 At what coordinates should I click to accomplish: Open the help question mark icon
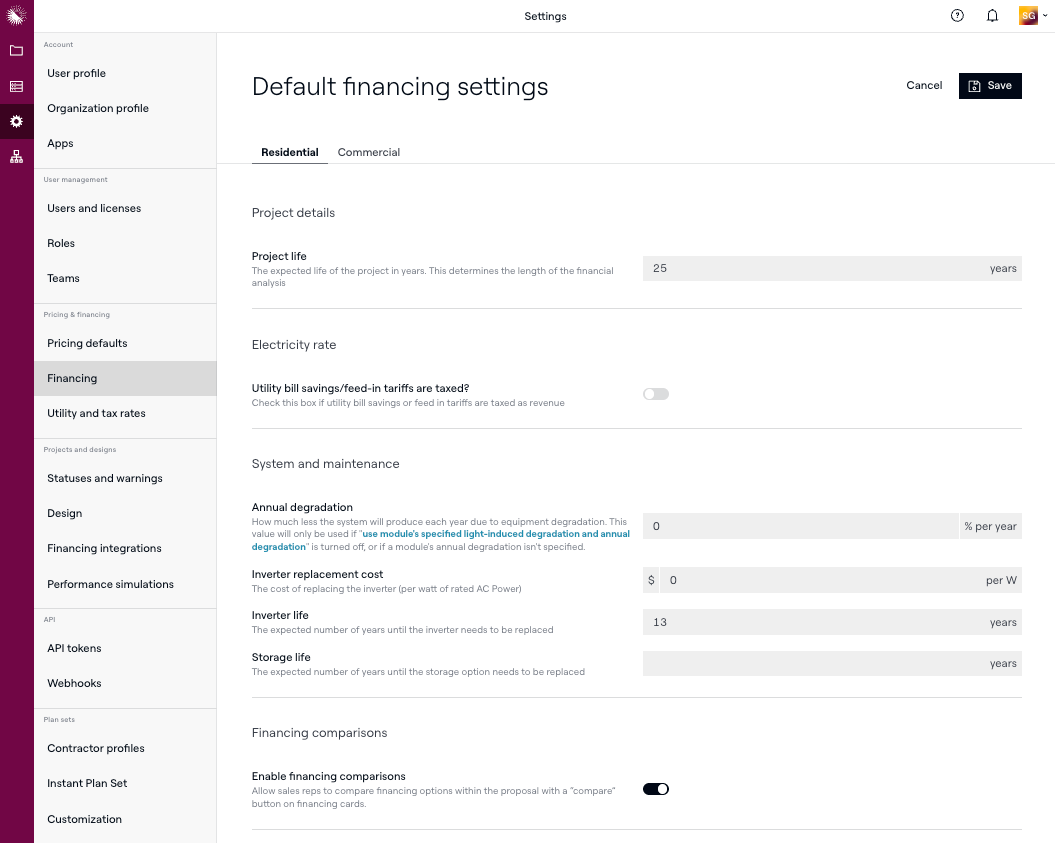click(x=957, y=16)
